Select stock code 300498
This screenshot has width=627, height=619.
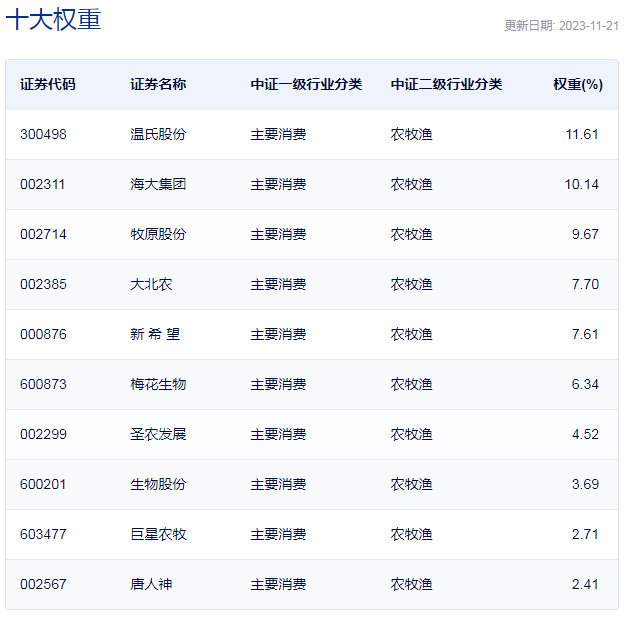[43, 134]
